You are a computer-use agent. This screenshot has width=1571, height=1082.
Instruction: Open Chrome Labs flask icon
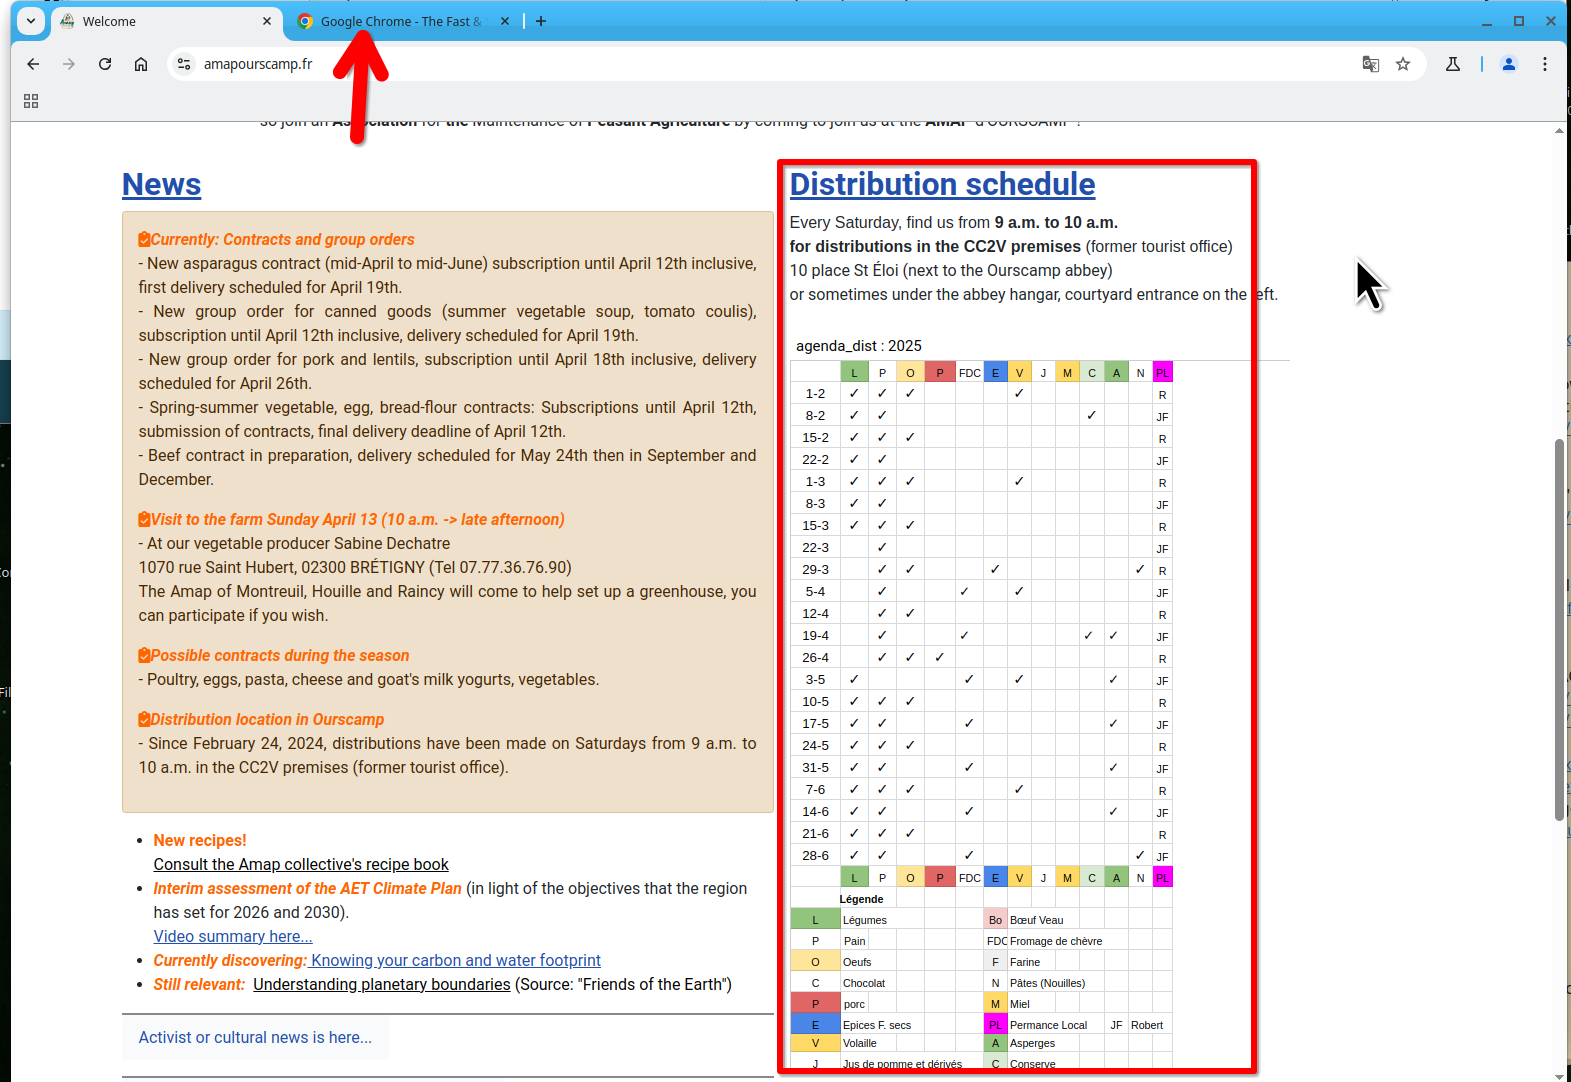[1453, 64]
